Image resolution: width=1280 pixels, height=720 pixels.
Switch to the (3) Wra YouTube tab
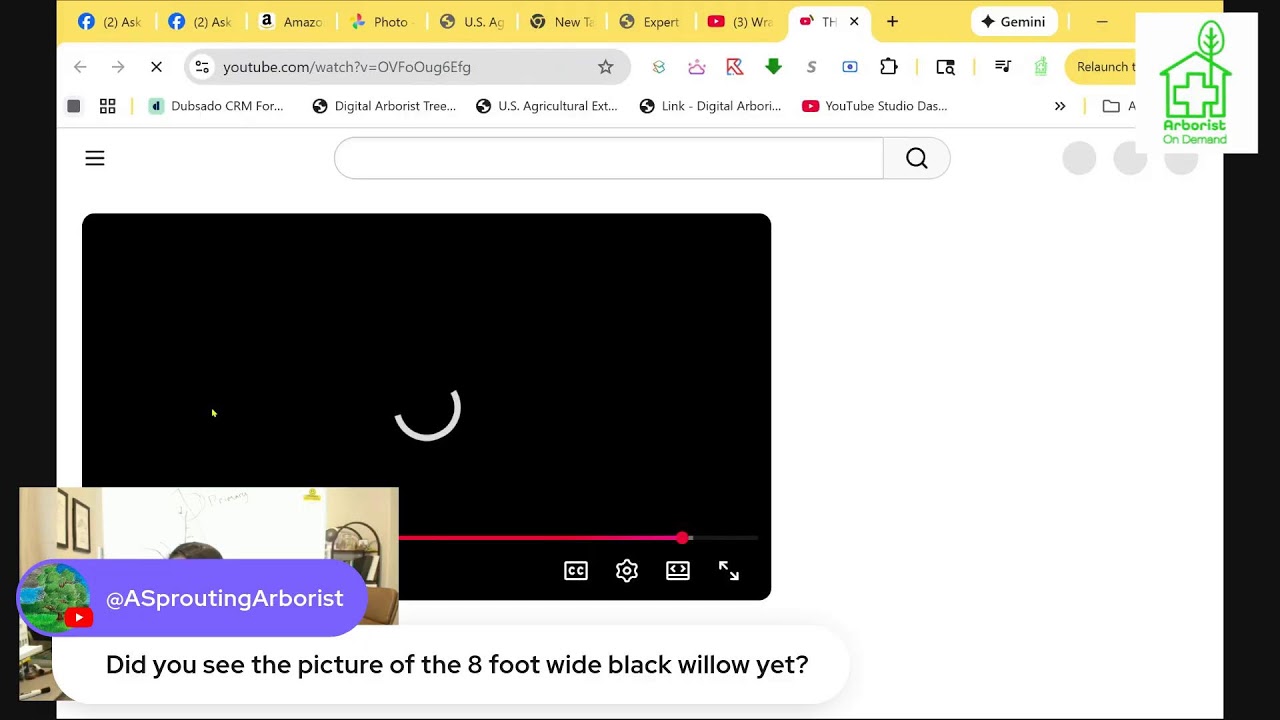point(741,21)
